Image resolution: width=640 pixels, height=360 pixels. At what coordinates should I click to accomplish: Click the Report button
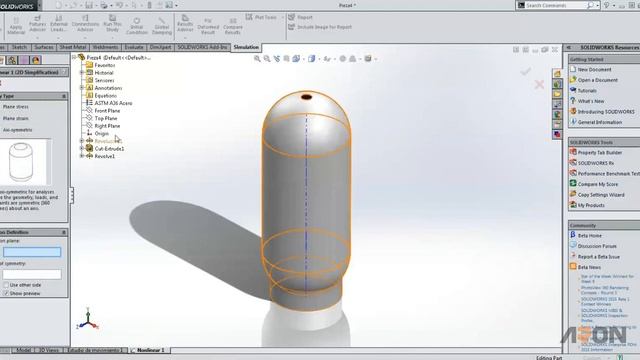point(300,17)
